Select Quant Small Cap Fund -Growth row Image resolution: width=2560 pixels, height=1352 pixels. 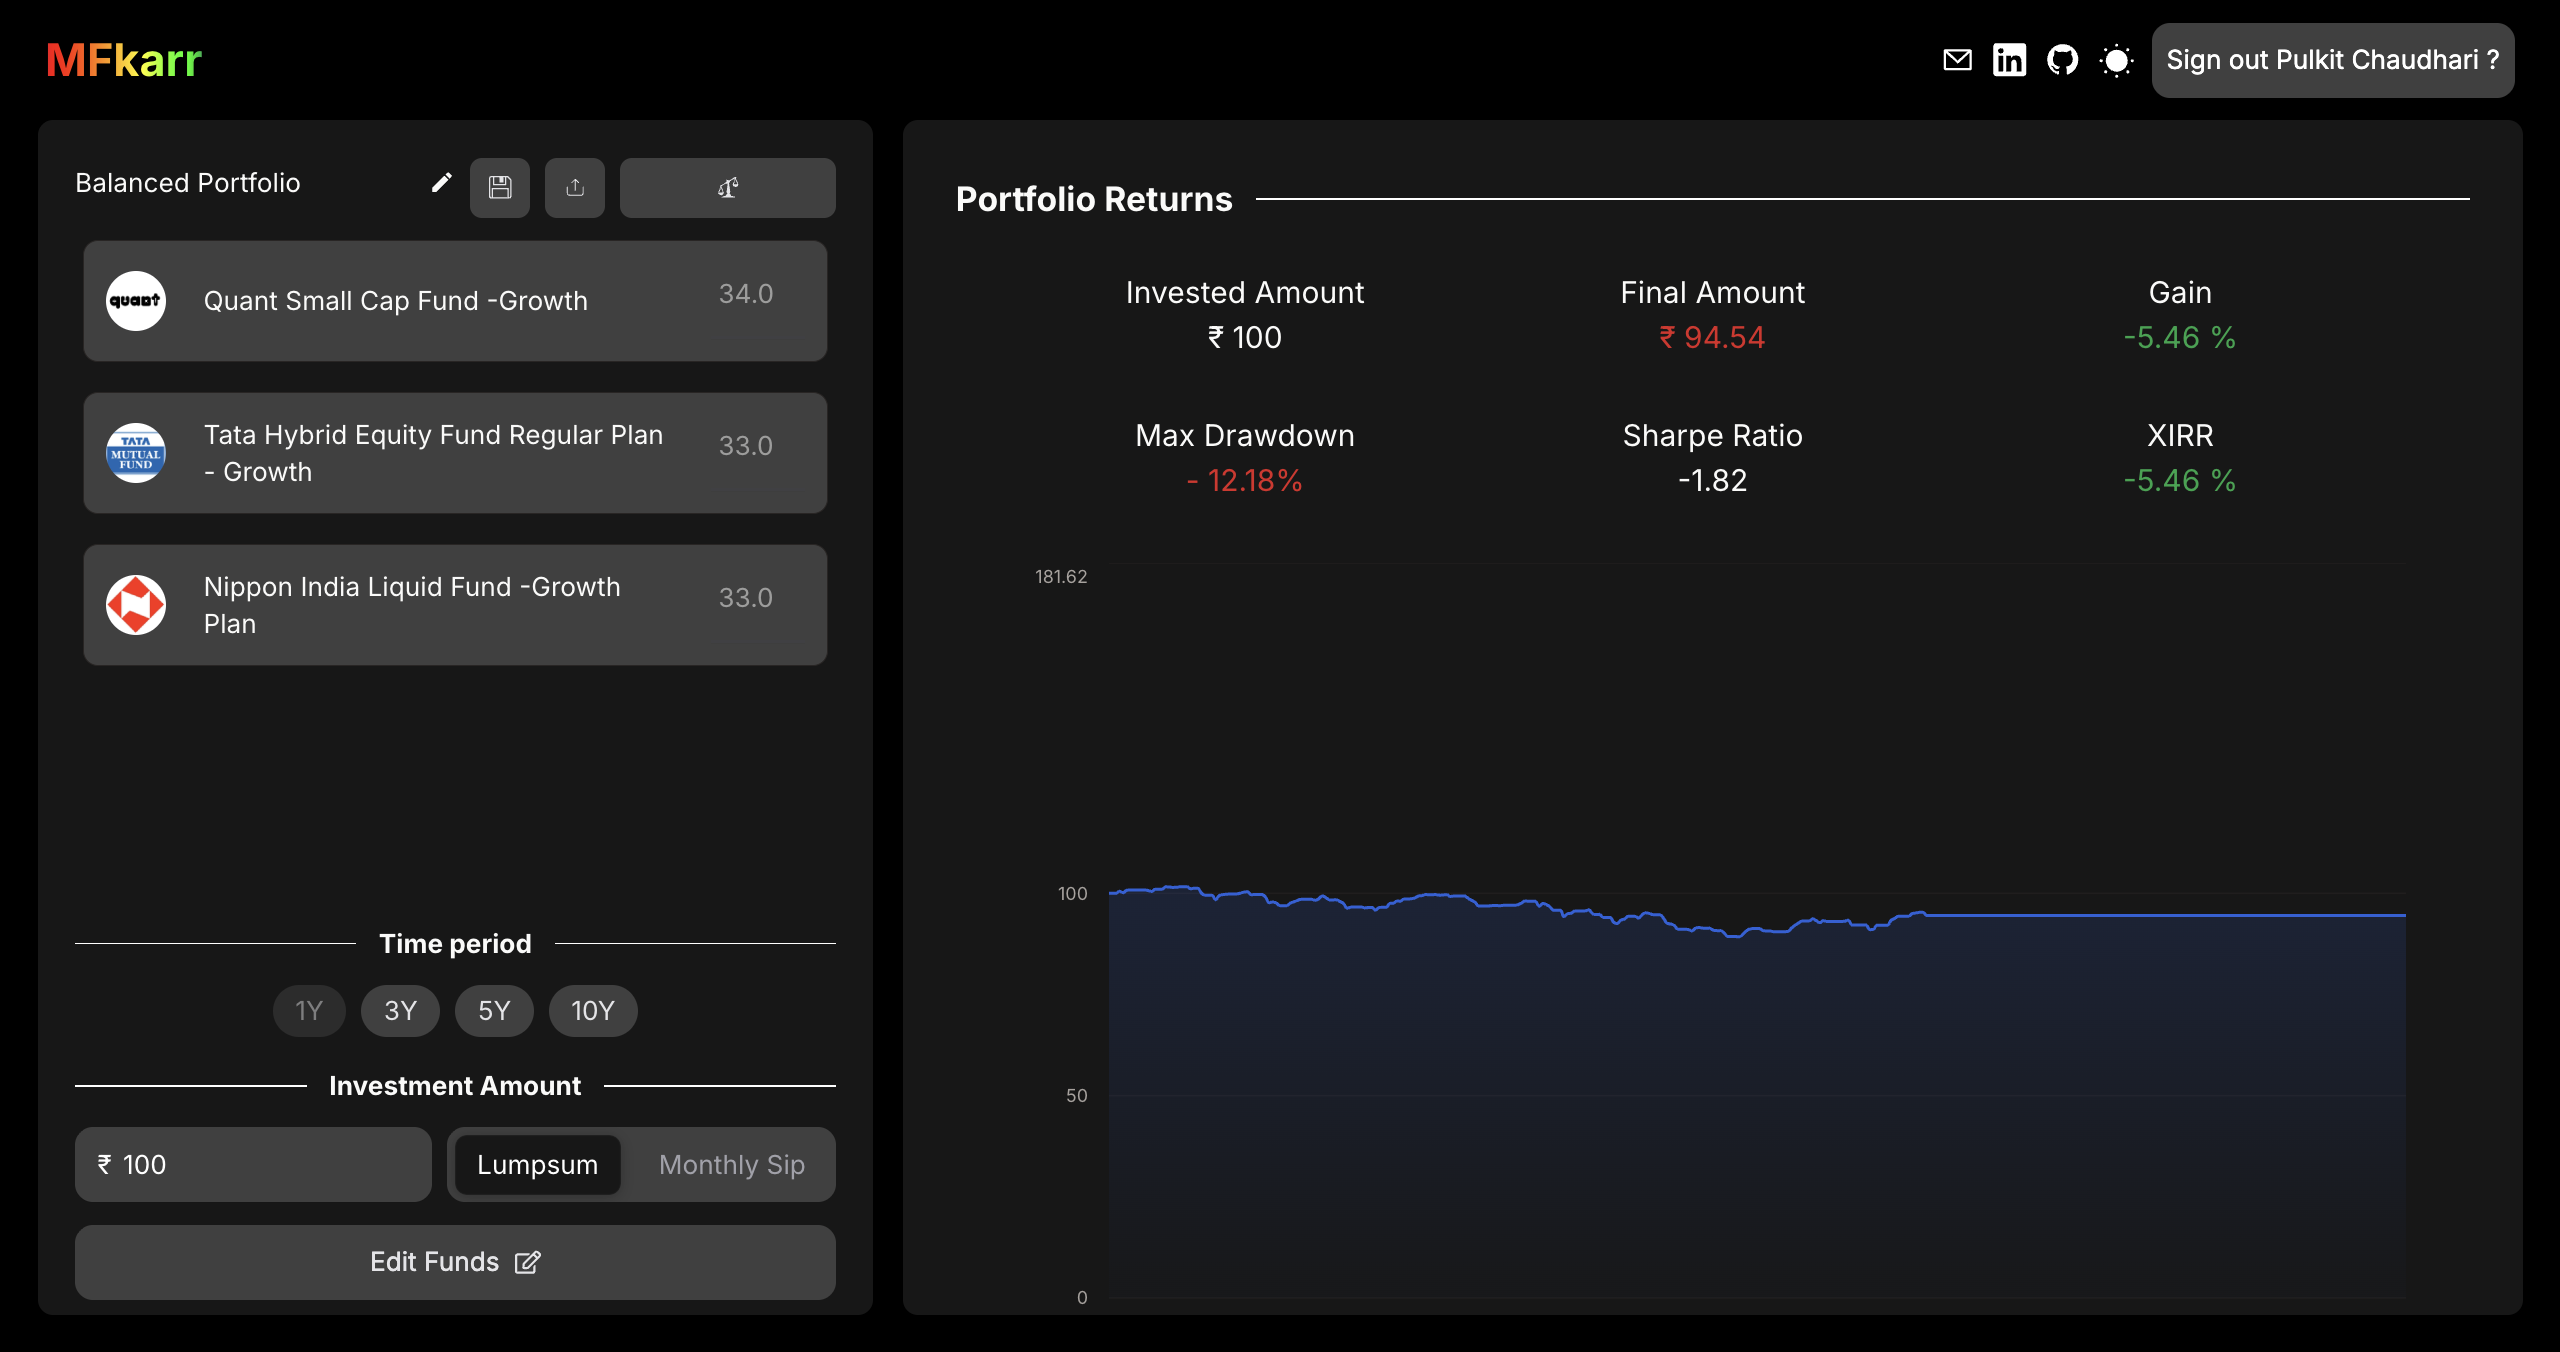pos(455,300)
